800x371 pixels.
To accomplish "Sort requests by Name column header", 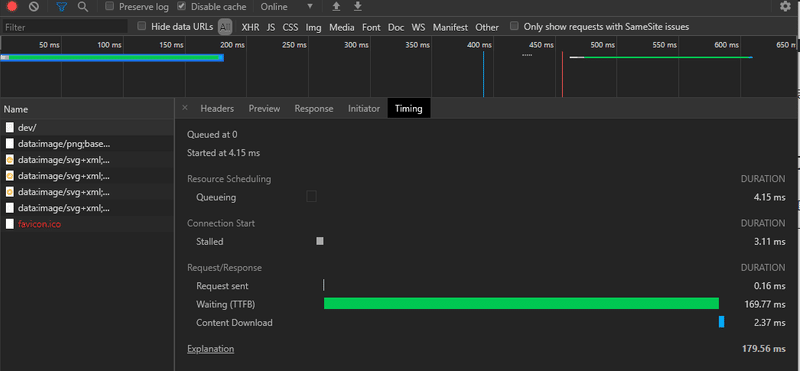I will [87, 109].
